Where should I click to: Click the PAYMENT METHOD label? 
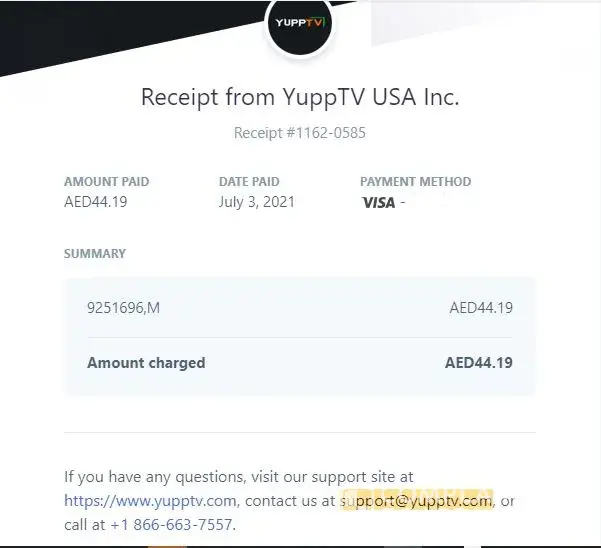(x=415, y=182)
